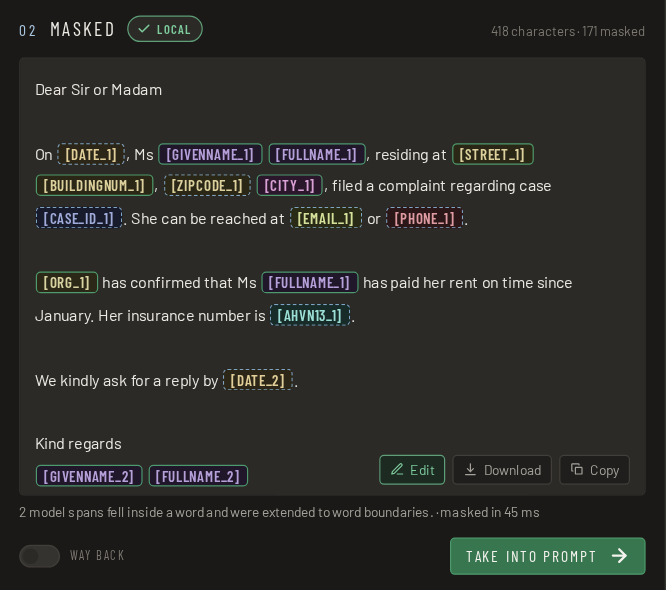Click the 'masked in 45 ms' status text
The height and width of the screenshot is (590, 666).
point(490,513)
